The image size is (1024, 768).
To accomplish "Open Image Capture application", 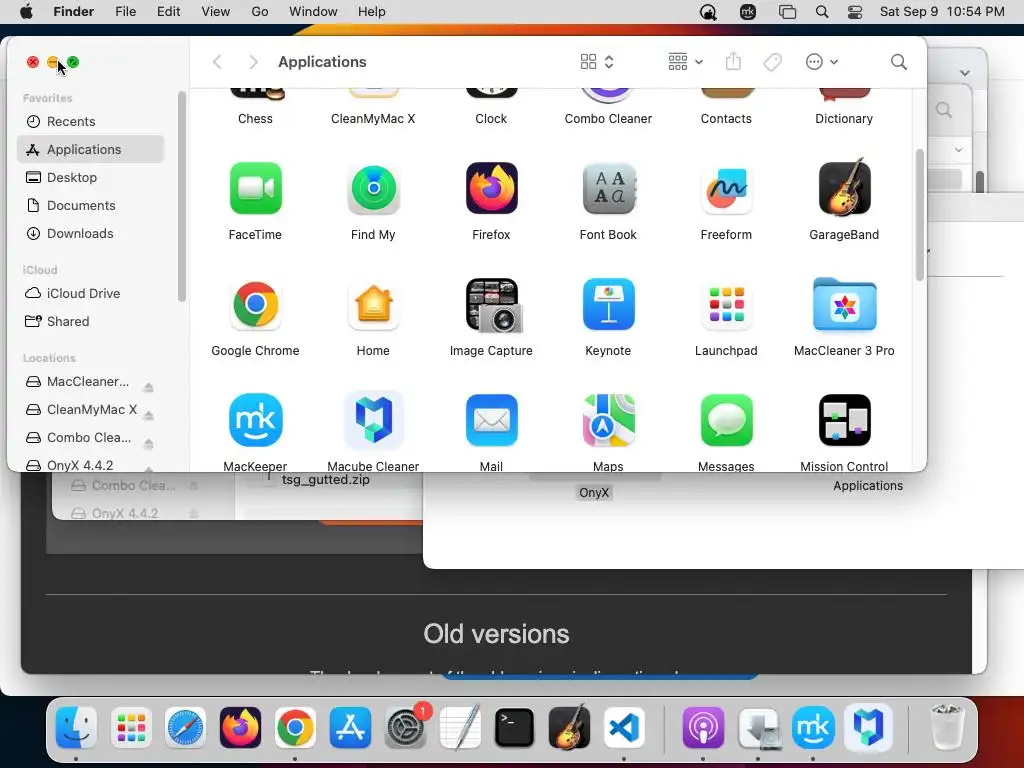I will pyautogui.click(x=493, y=306).
